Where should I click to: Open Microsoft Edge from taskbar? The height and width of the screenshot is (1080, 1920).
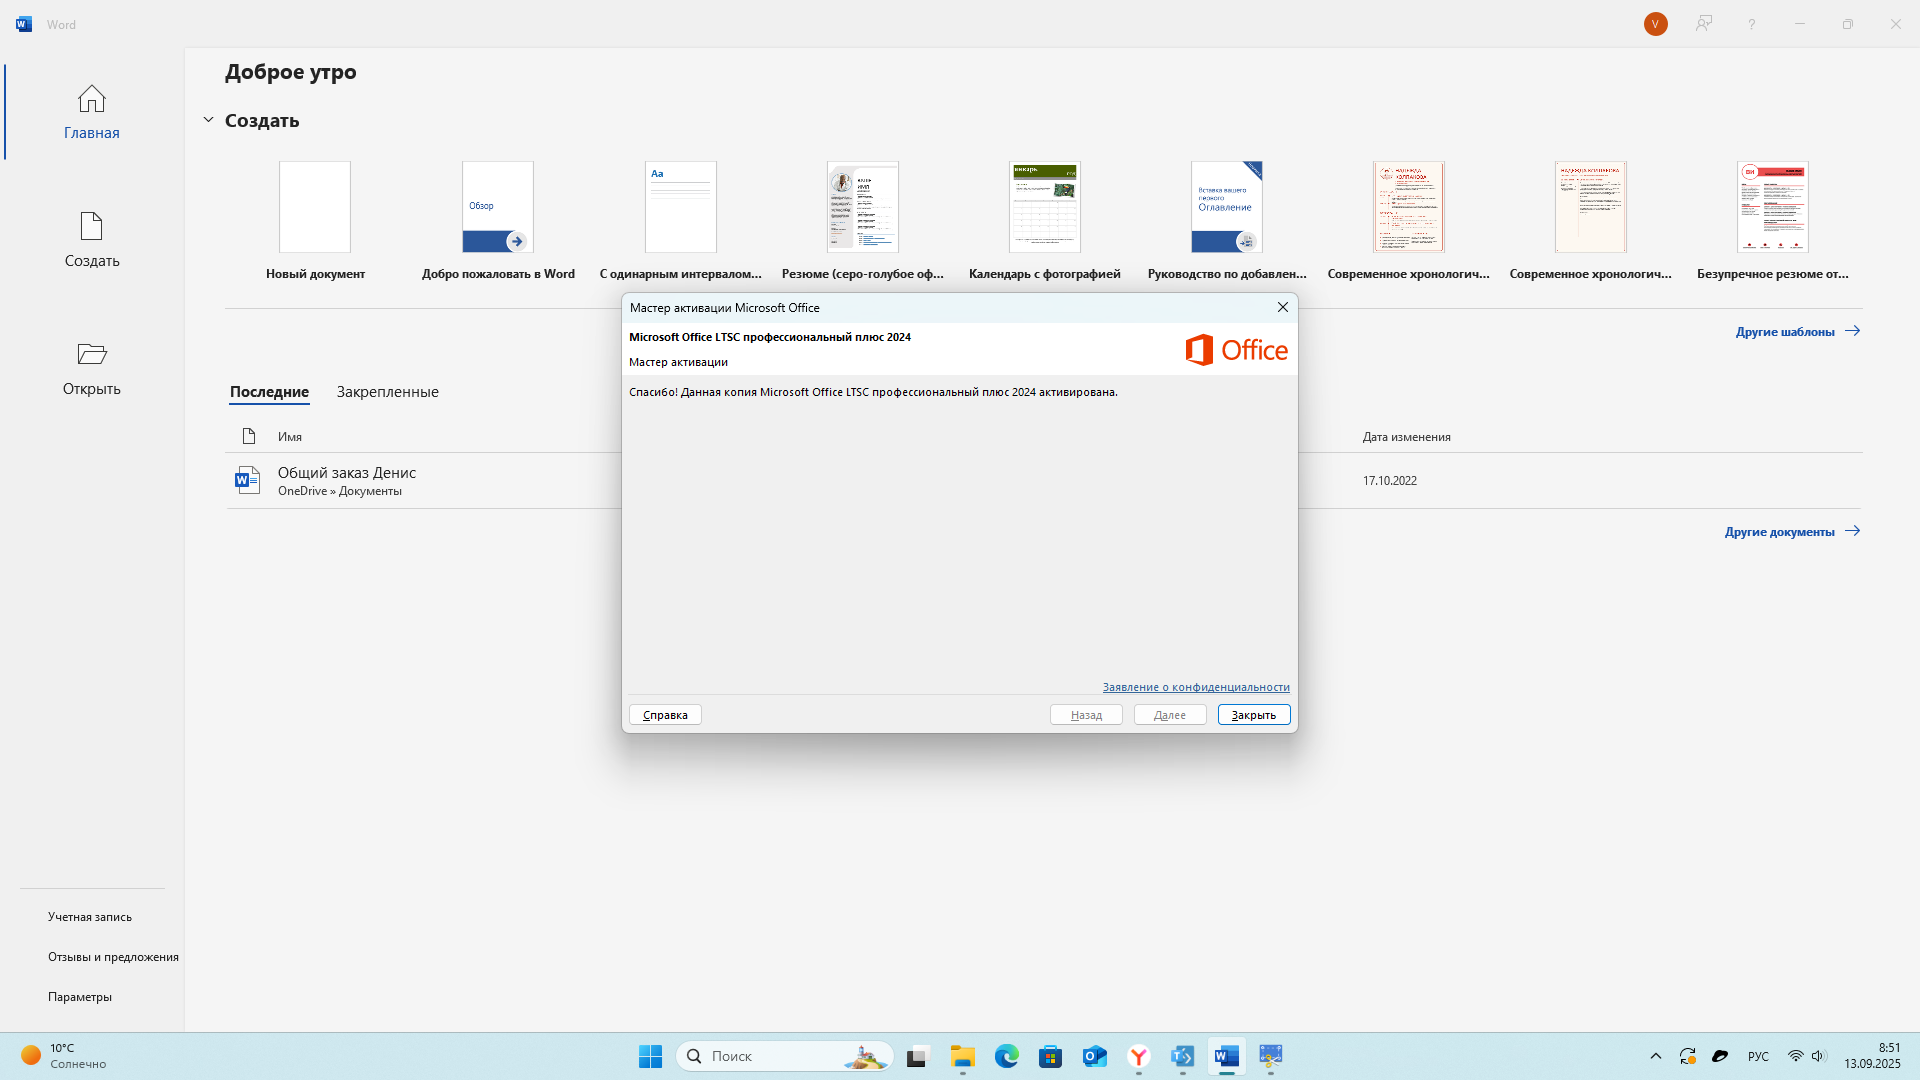(x=1007, y=1056)
